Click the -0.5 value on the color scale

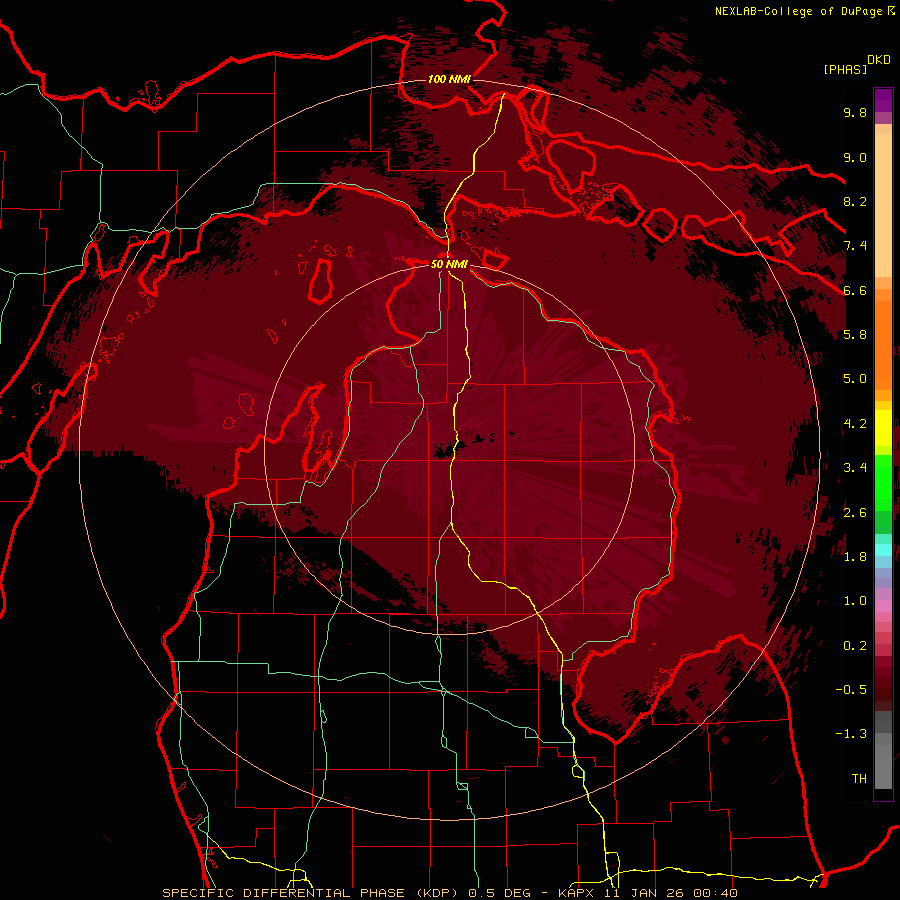click(x=851, y=690)
